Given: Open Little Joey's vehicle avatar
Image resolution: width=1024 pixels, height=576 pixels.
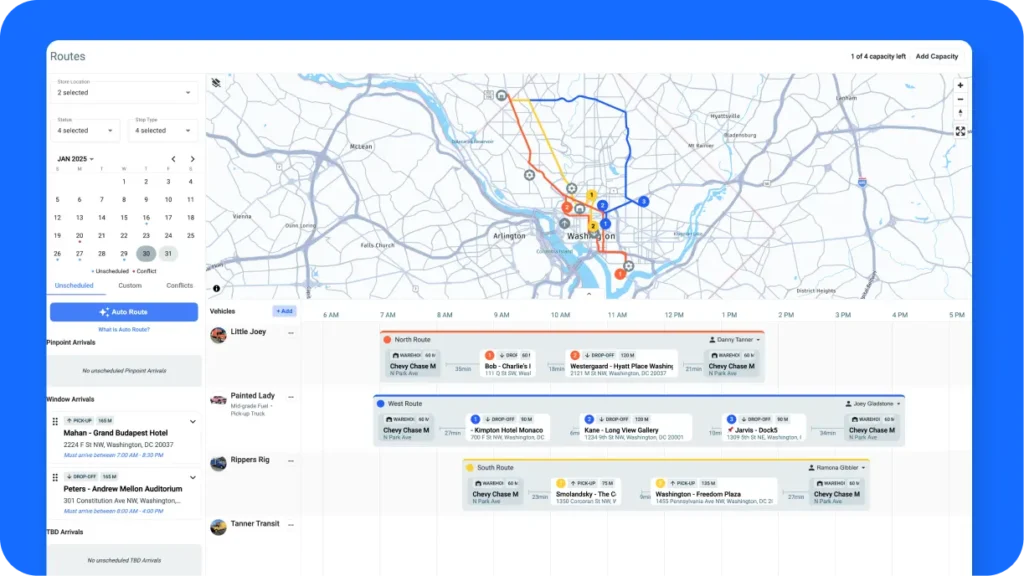Looking at the screenshot, I should [x=218, y=336].
